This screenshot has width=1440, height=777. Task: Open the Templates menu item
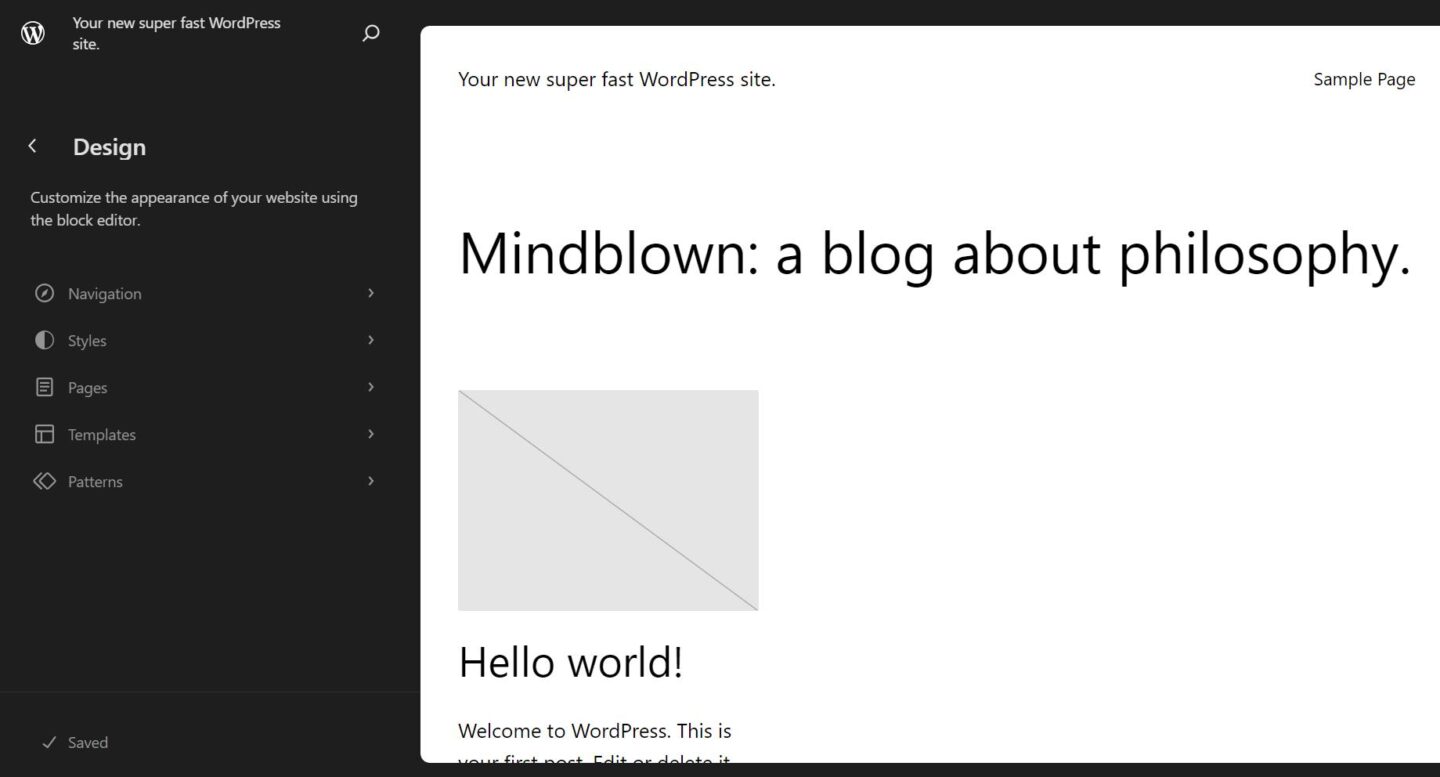(205, 434)
